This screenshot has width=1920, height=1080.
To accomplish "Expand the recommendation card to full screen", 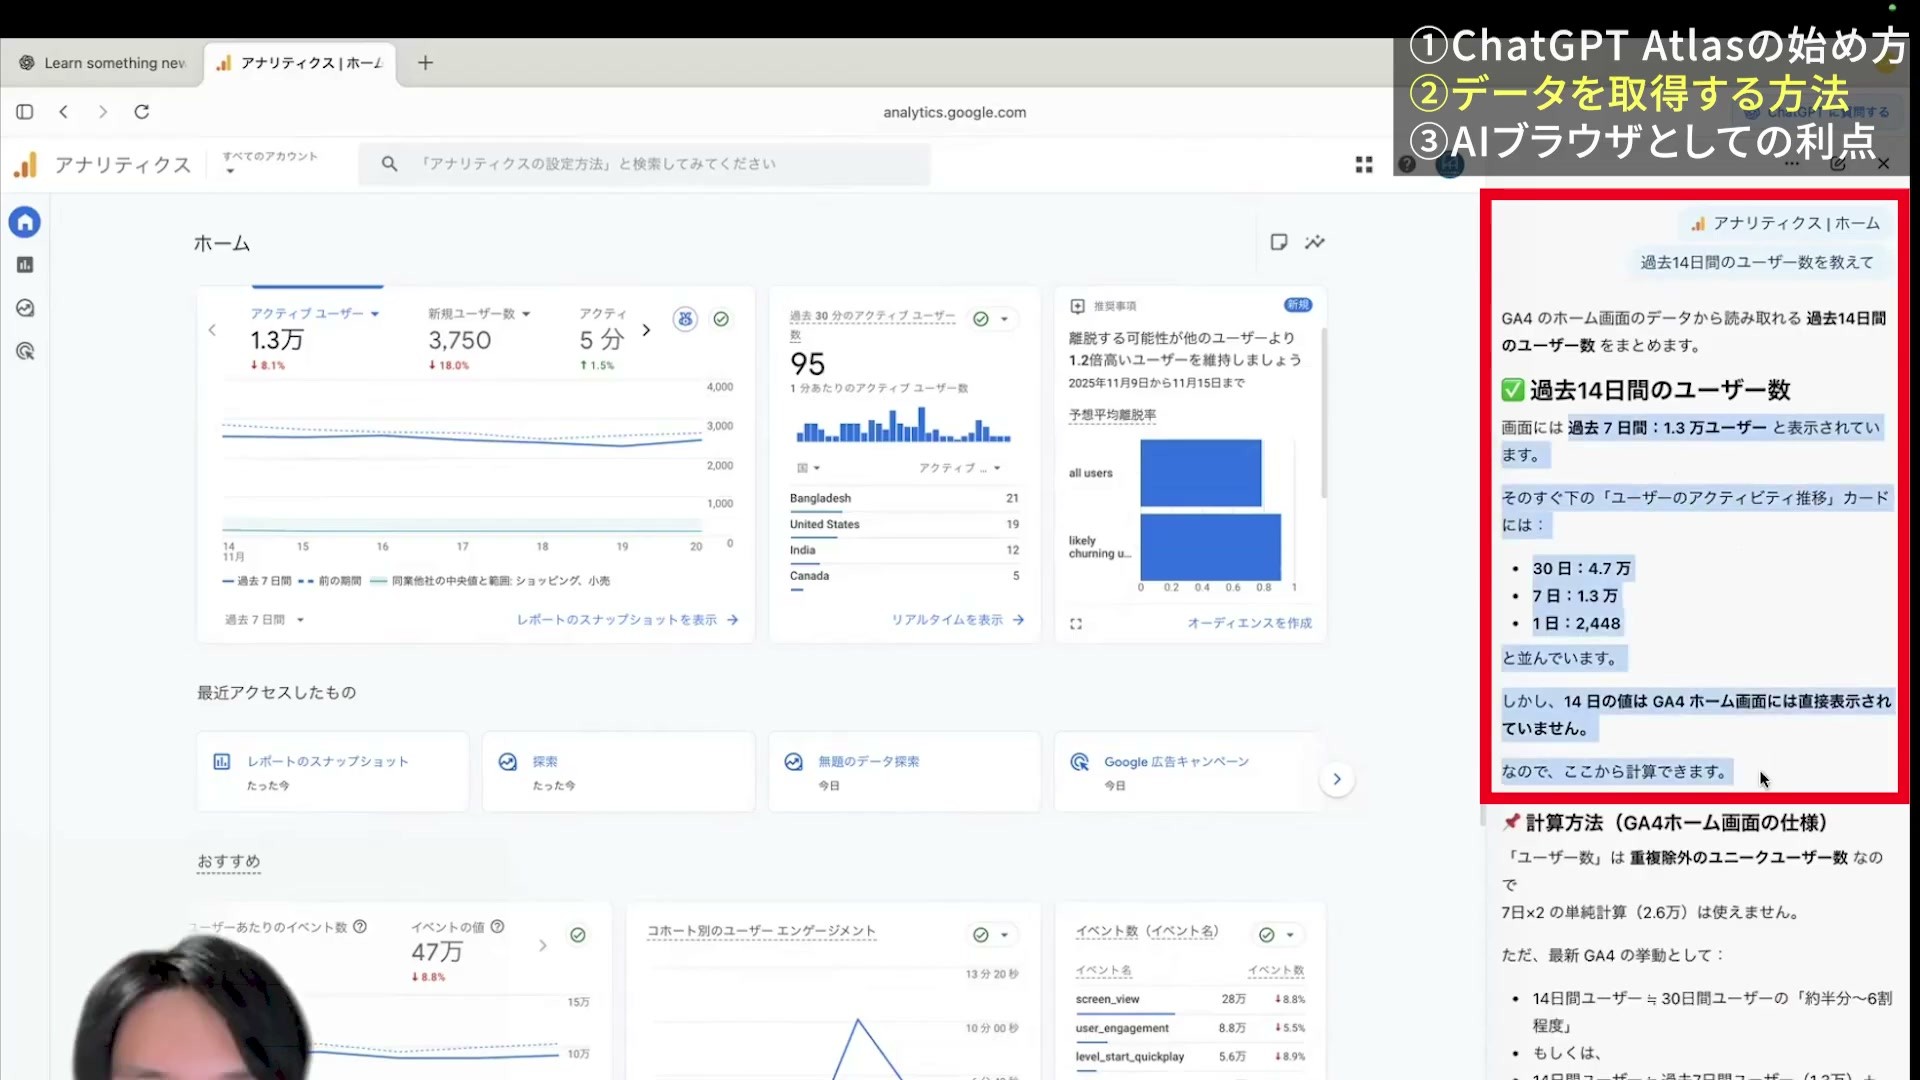I will (1076, 624).
